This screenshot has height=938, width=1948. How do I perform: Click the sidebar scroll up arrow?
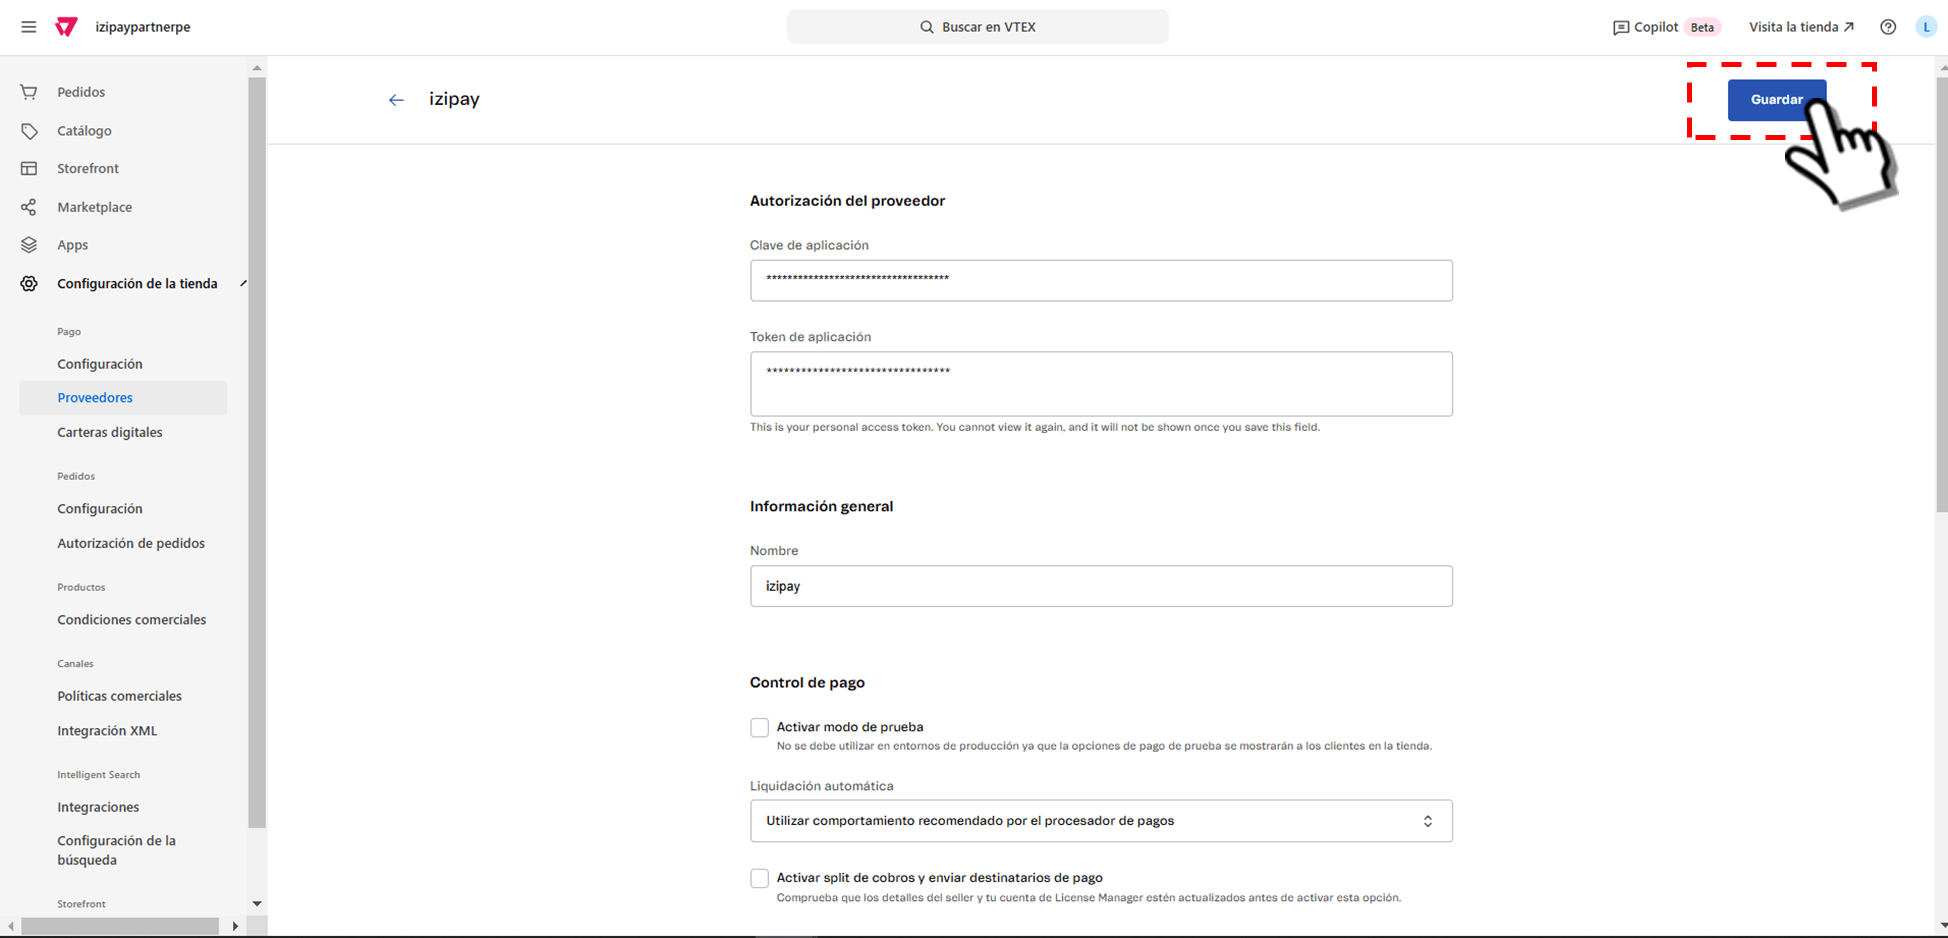coord(257,68)
